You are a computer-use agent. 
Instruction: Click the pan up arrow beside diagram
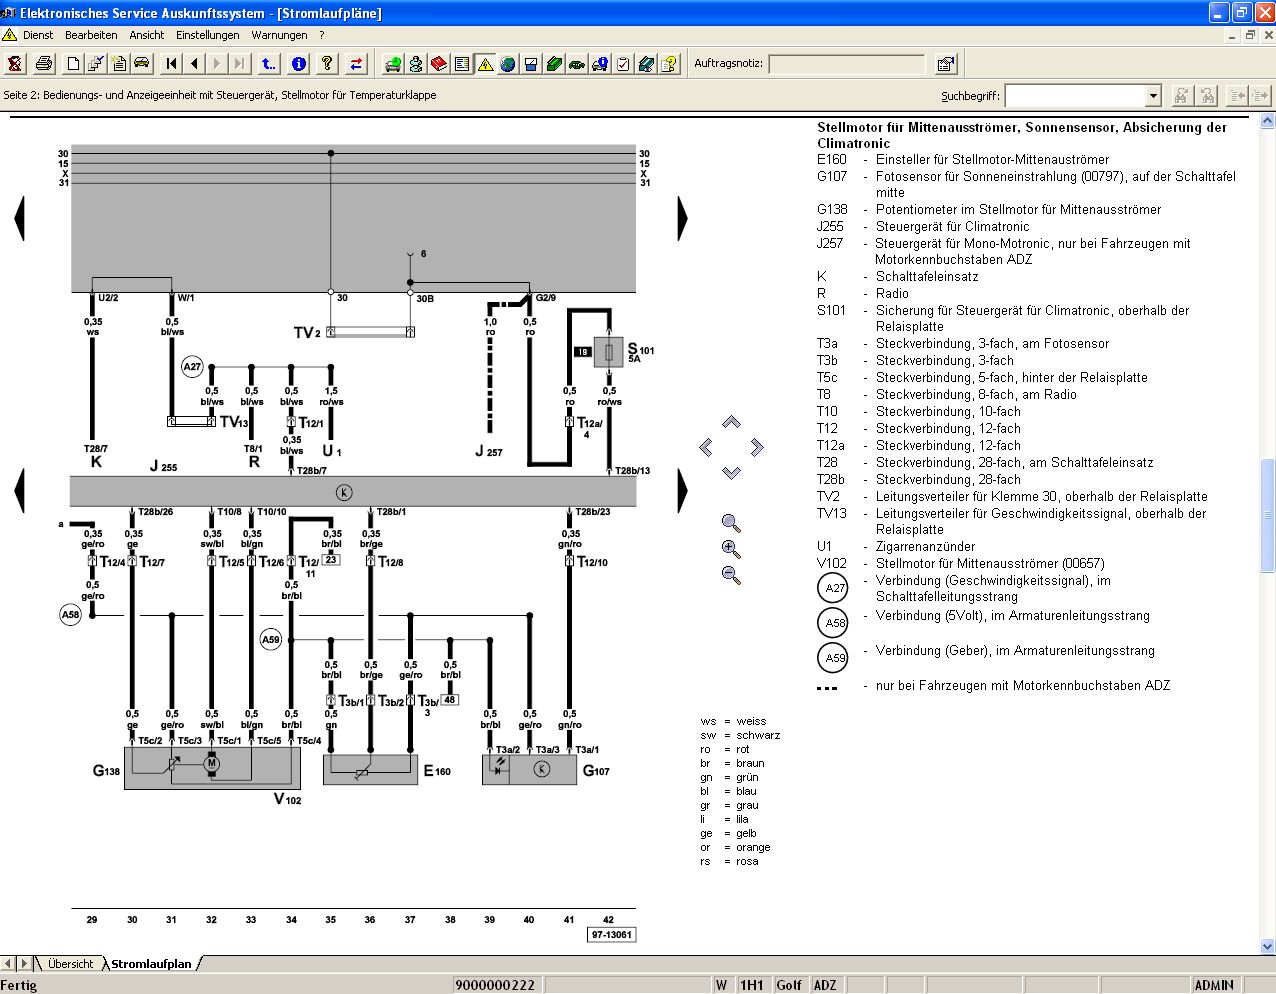click(x=731, y=422)
